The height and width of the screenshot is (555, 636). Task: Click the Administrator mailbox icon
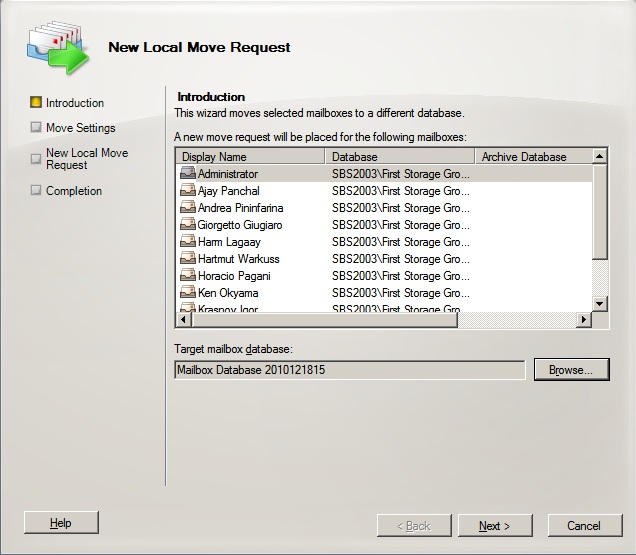(188, 174)
